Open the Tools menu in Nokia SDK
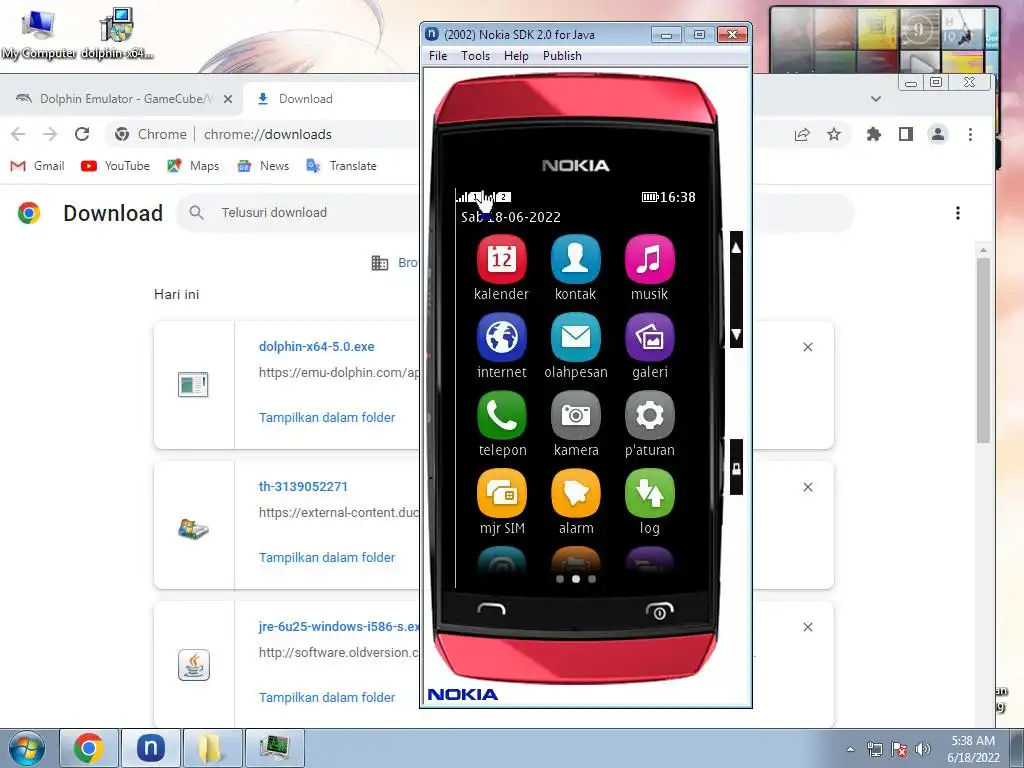1024x768 pixels. pyautogui.click(x=475, y=56)
